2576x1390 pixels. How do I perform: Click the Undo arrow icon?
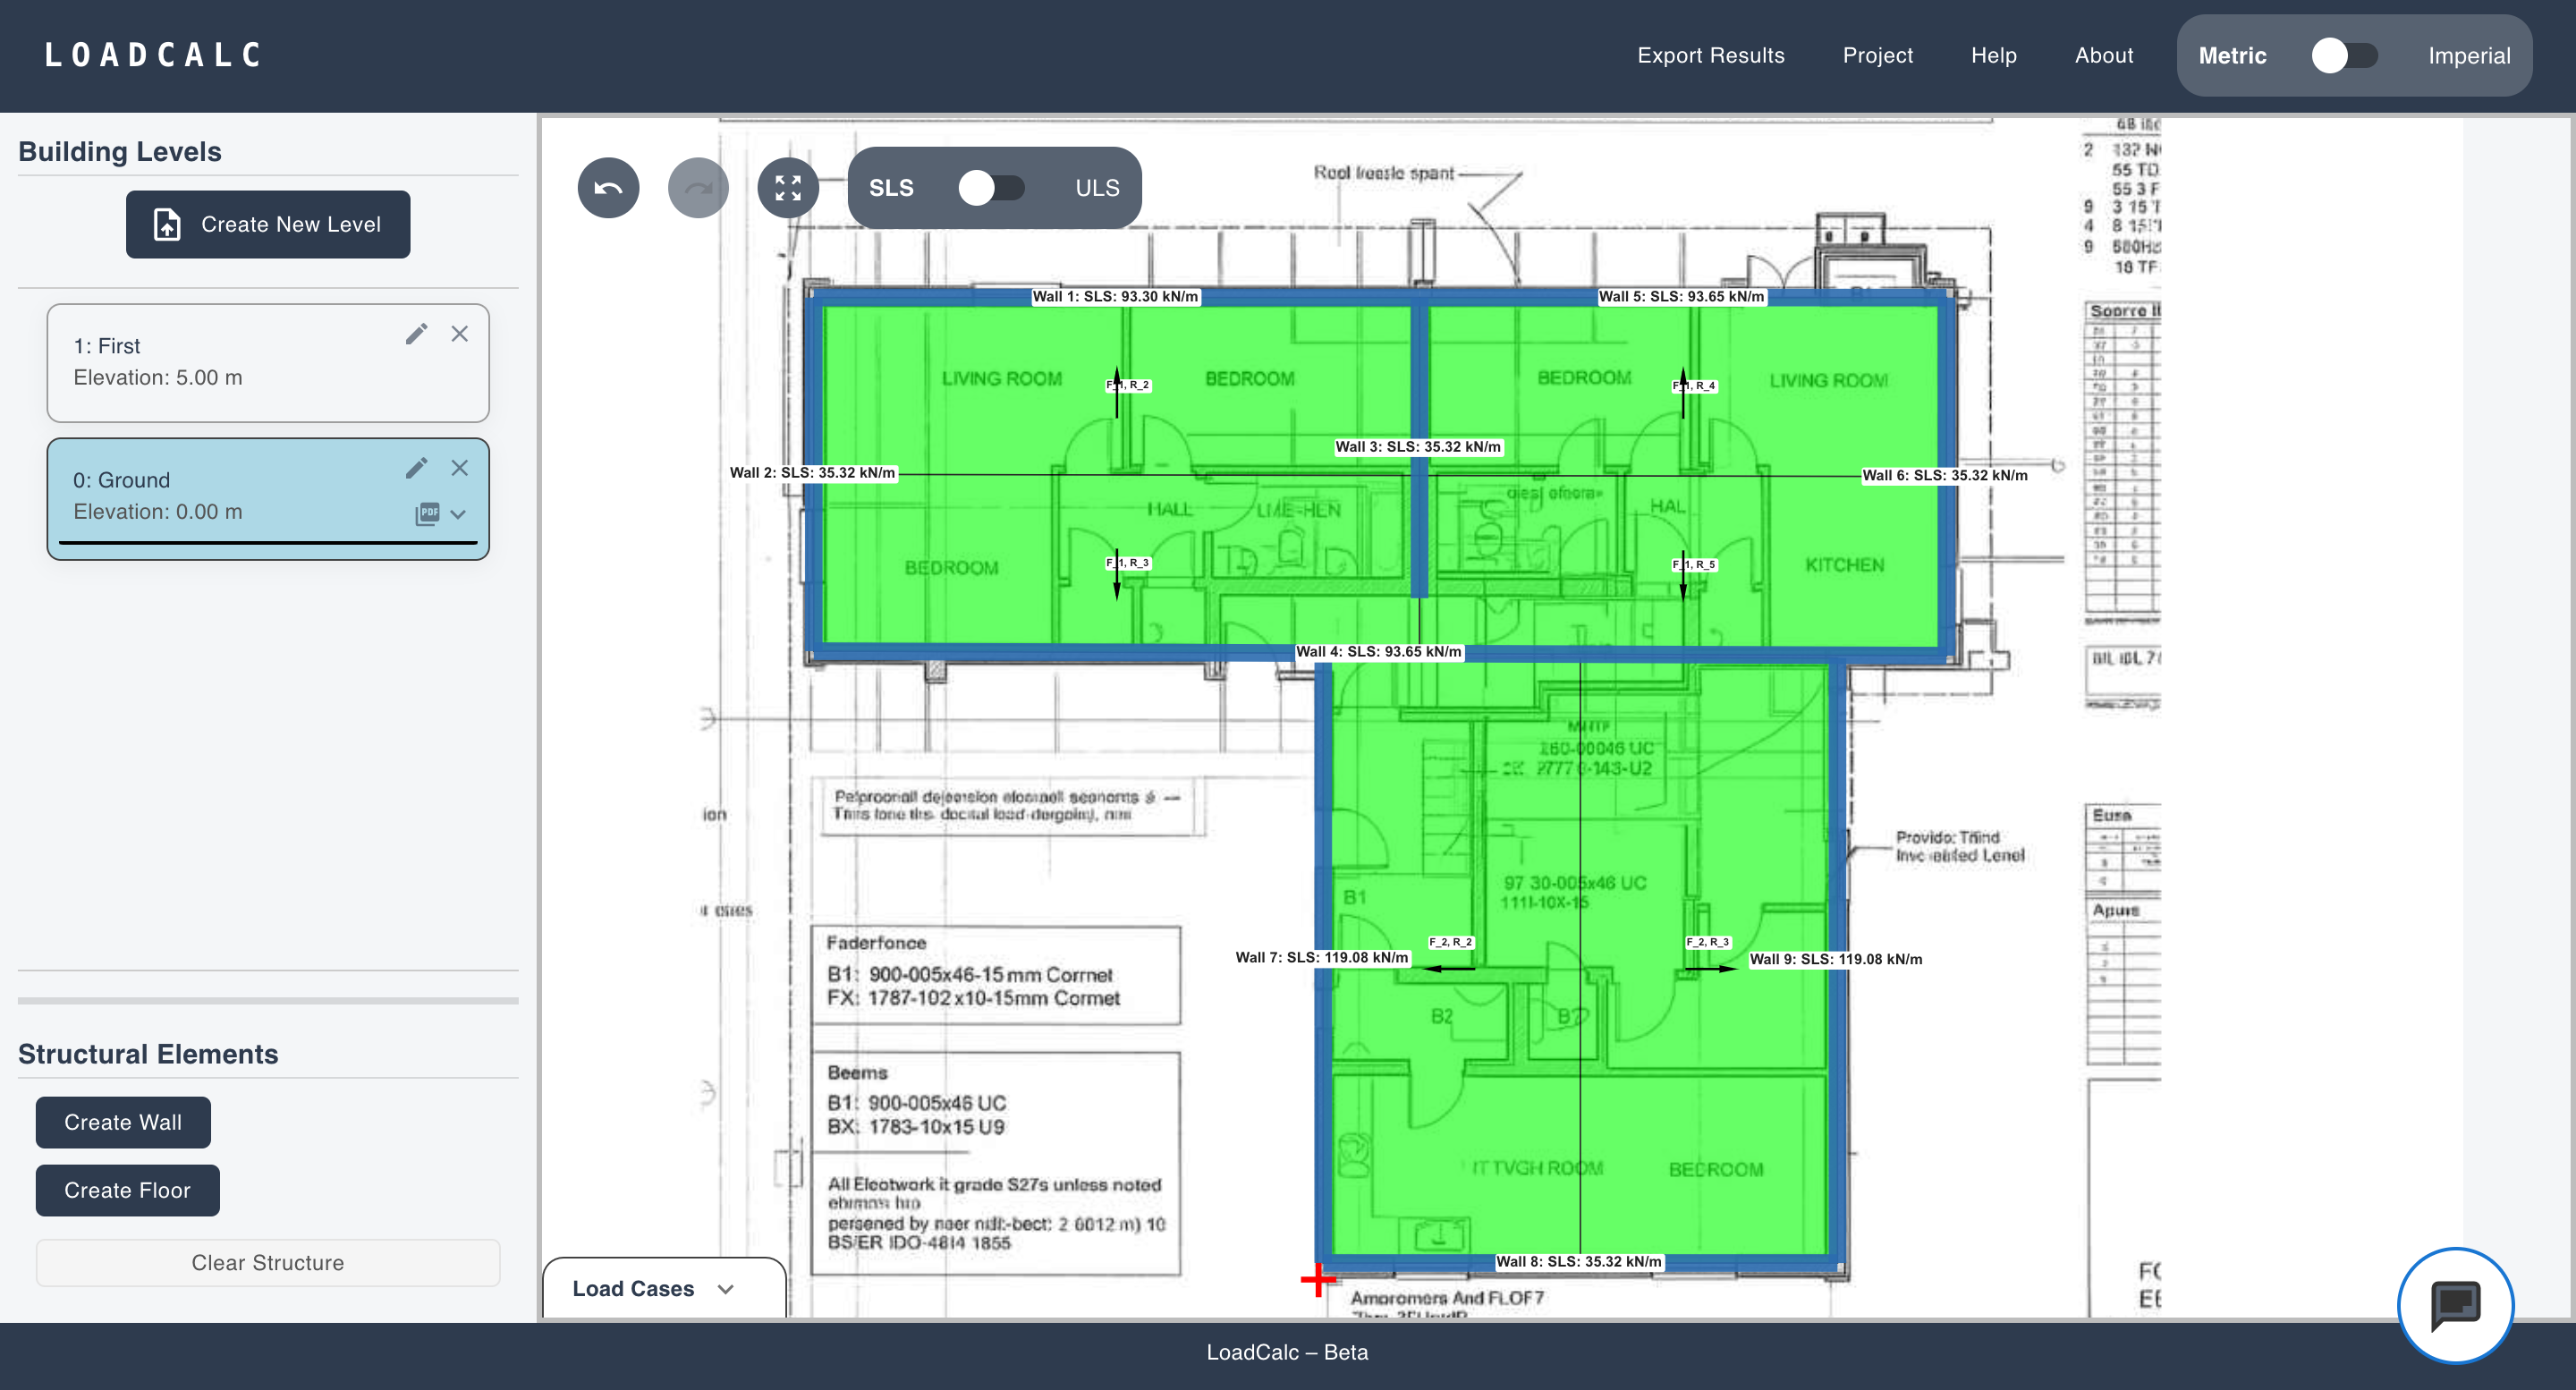pos(607,187)
